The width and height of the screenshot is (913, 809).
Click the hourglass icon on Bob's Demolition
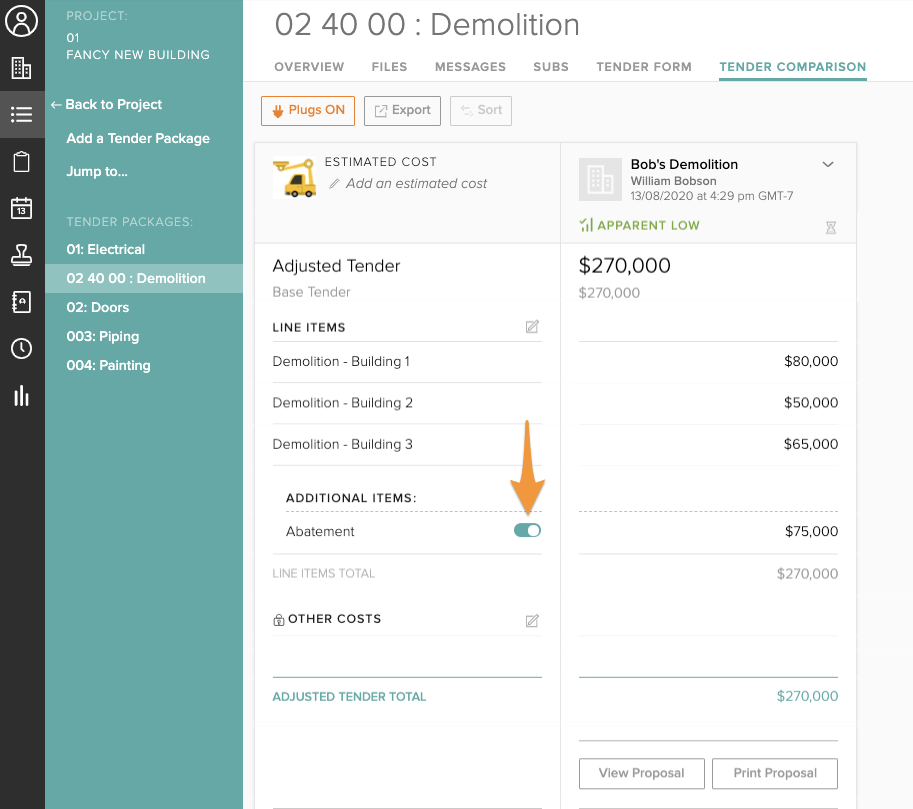click(831, 227)
